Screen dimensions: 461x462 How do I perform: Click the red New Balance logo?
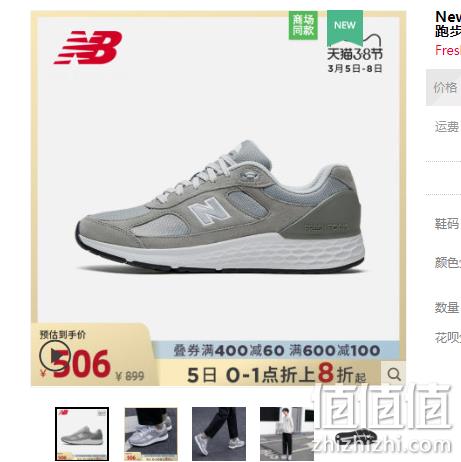(88, 47)
